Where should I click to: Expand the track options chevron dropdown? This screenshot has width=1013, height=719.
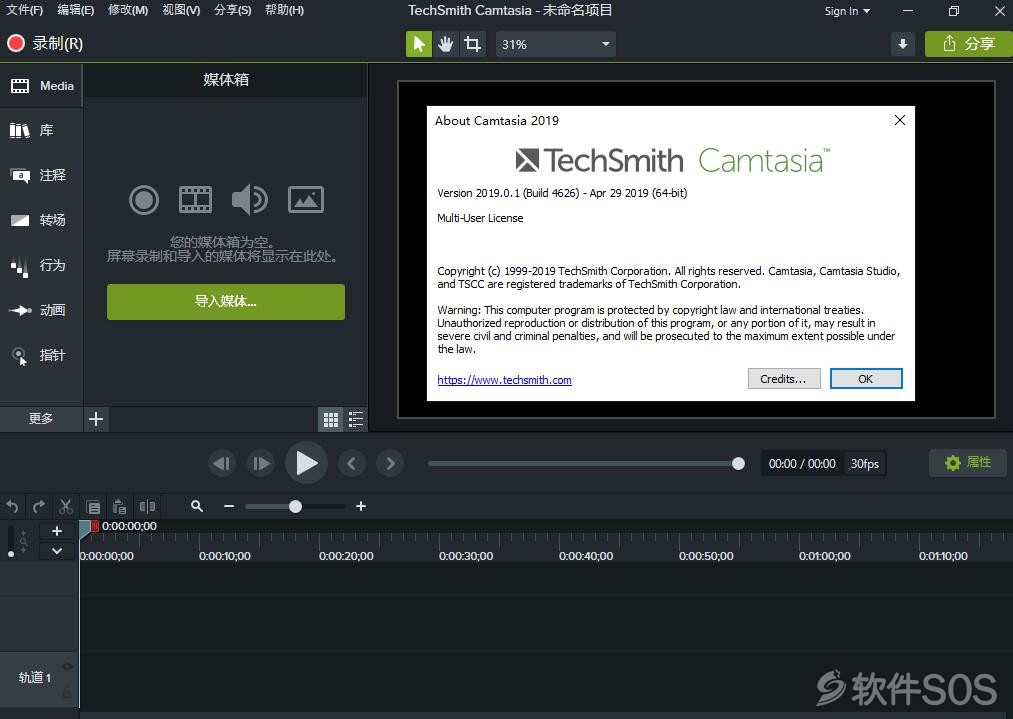point(57,551)
